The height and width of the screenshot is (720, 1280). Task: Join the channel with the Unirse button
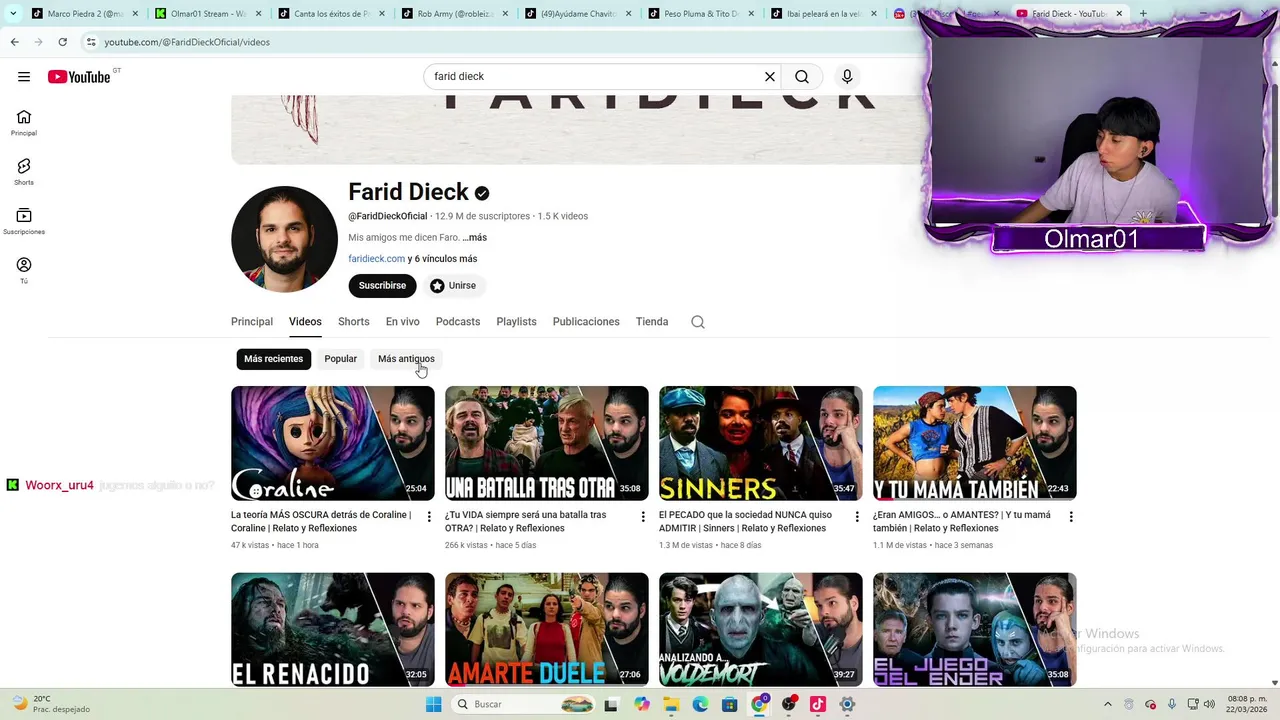click(x=453, y=286)
